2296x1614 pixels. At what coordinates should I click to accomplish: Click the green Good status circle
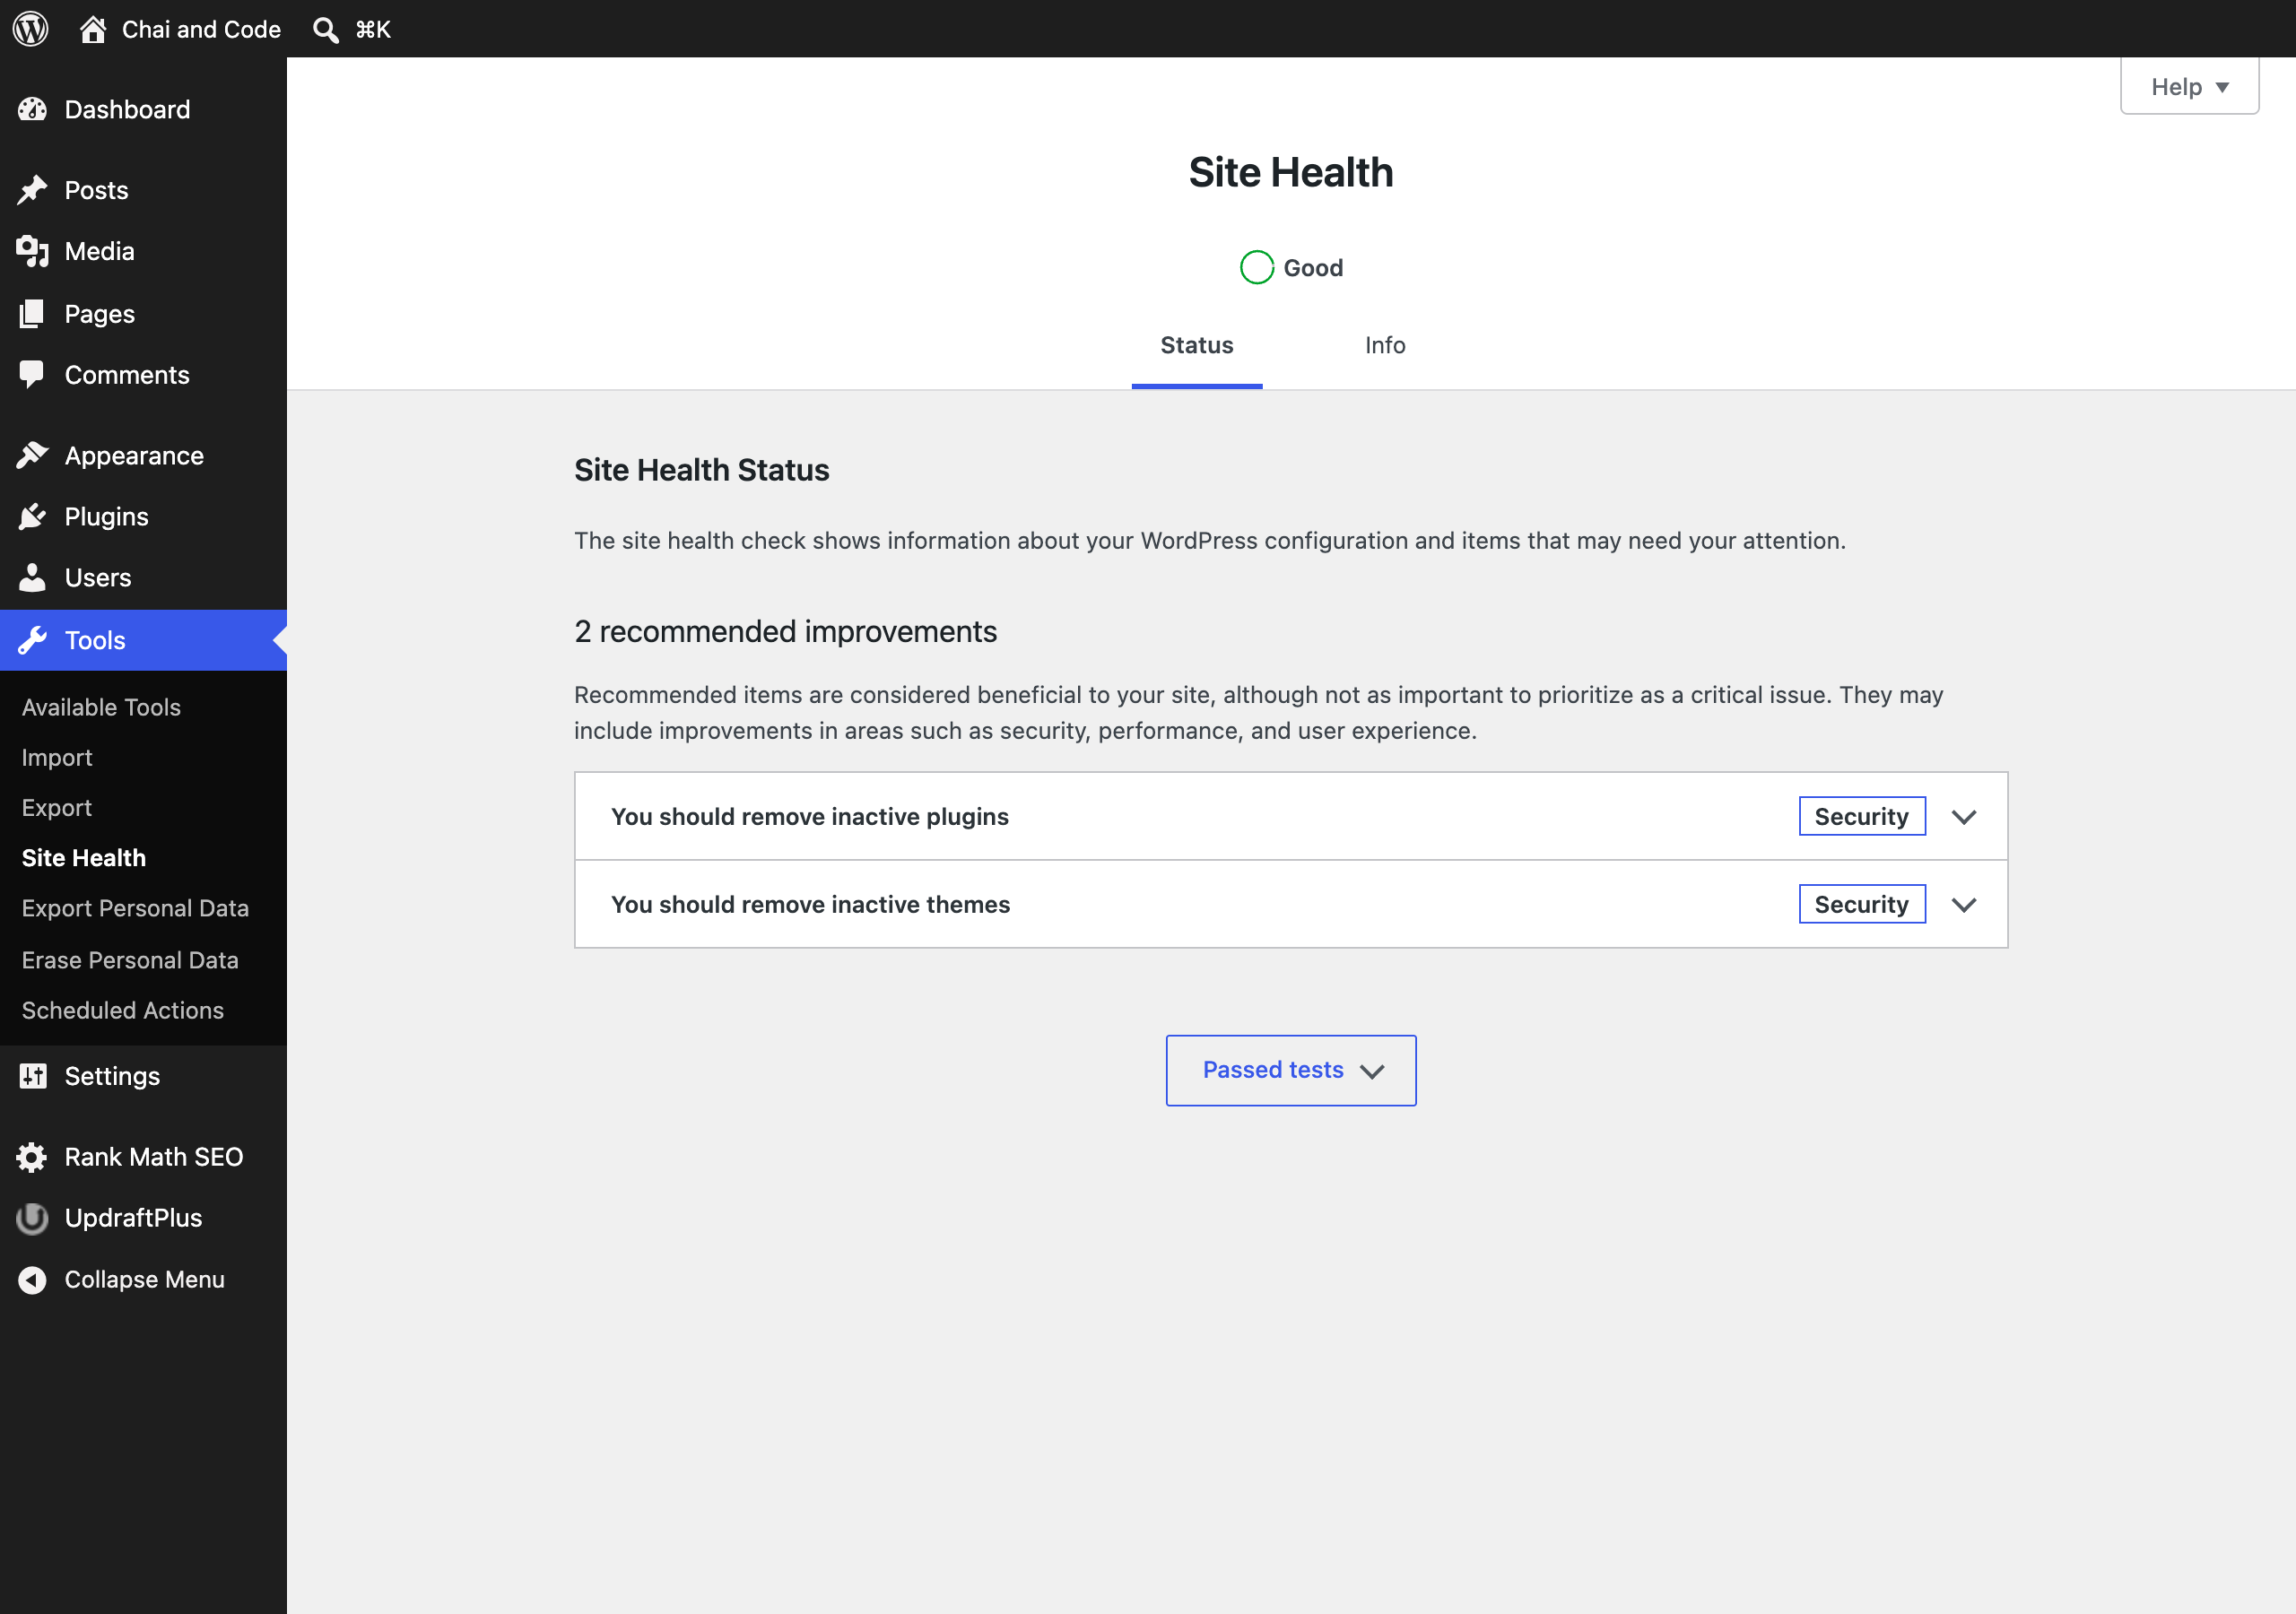[x=1257, y=267]
